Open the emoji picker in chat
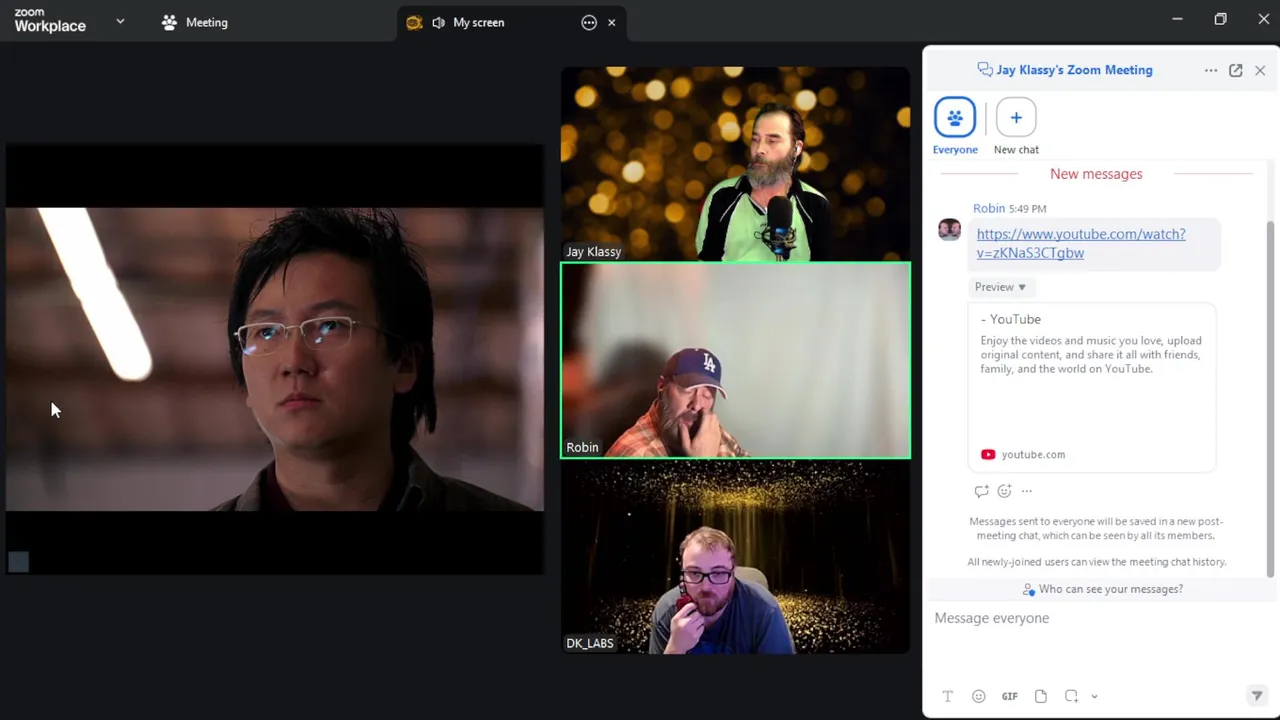This screenshot has width=1280, height=720. pos(979,696)
